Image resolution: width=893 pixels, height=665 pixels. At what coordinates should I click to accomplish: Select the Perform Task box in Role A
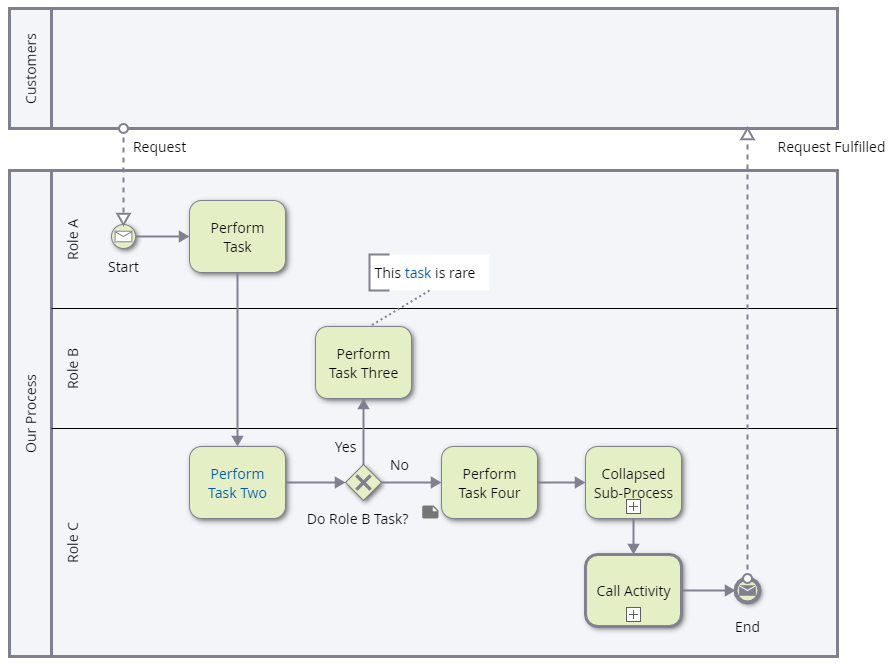pyautogui.click(x=237, y=237)
